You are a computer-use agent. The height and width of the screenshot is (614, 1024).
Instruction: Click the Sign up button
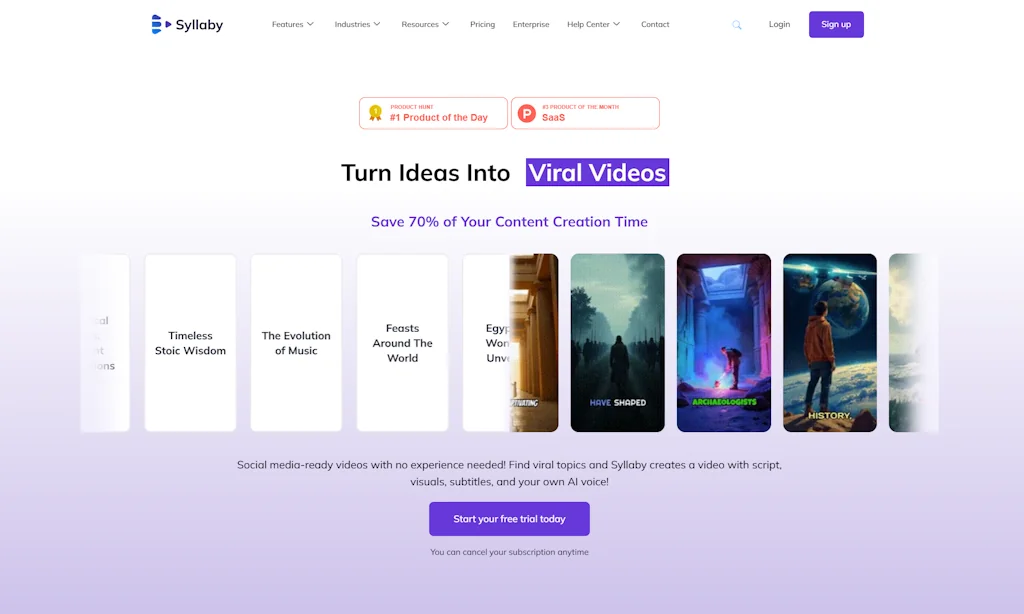tap(836, 24)
